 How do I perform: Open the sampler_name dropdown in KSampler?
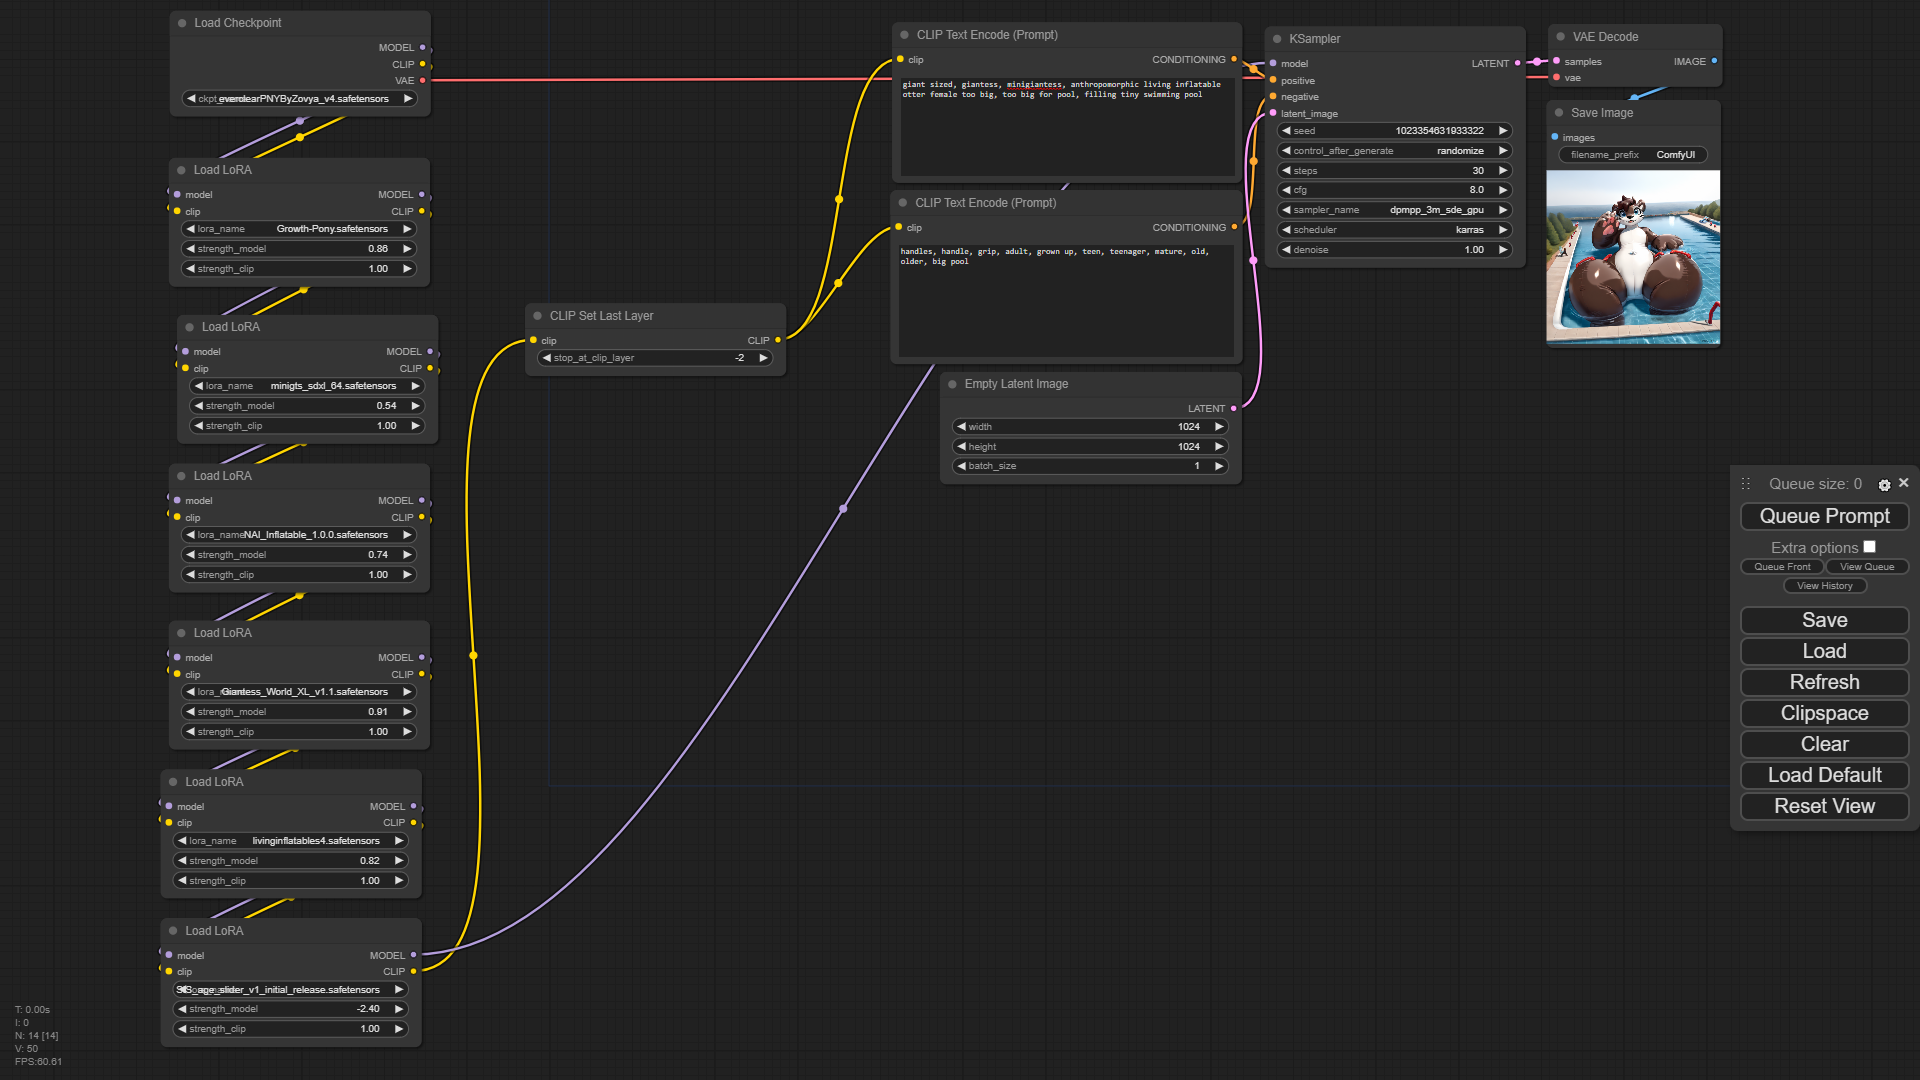click(1394, 210)
